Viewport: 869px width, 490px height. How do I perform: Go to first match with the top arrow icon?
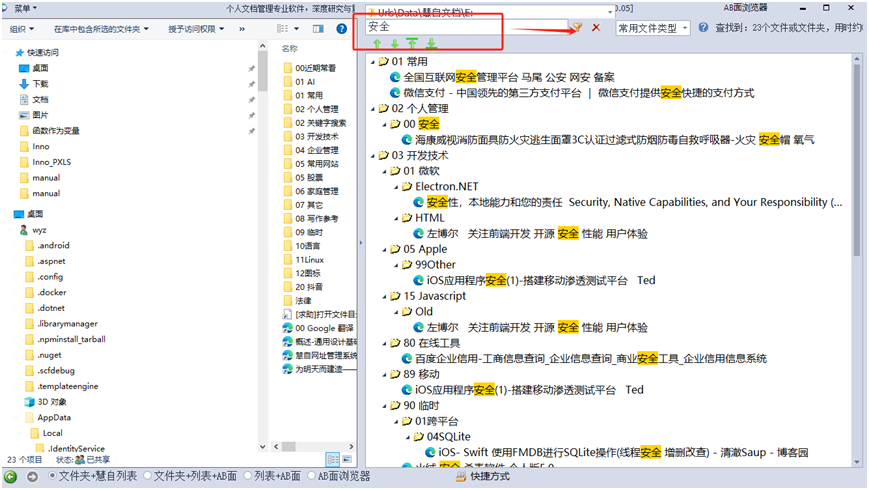click(x=412, y=44)
